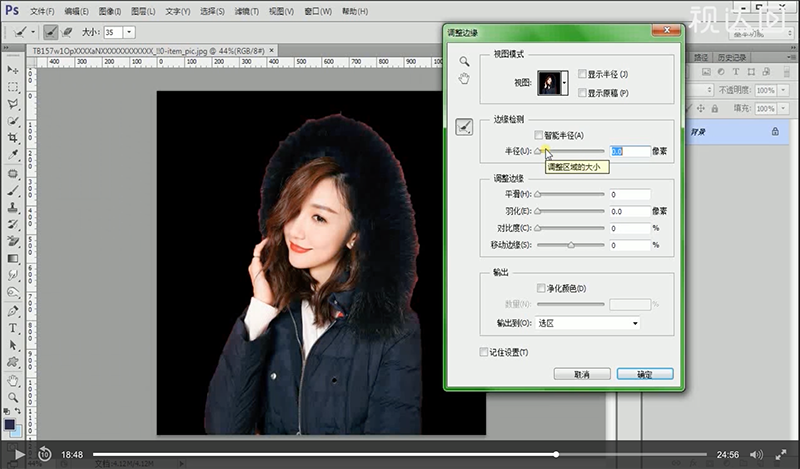Select the Move tool in the toolbox
Screen dimensions: 800x469
click(13, 70)
